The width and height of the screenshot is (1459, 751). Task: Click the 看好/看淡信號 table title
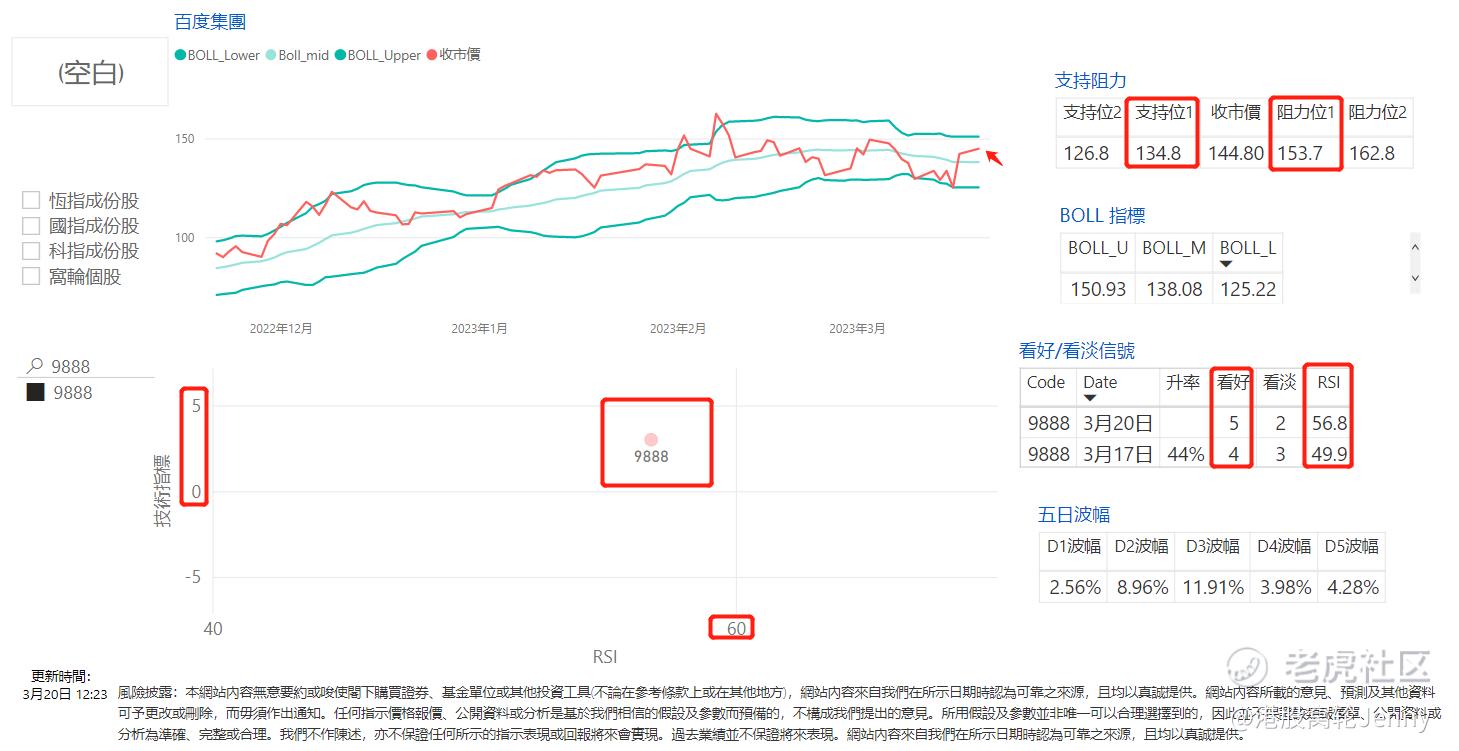pyautogui.click(x=1077, y=350)
